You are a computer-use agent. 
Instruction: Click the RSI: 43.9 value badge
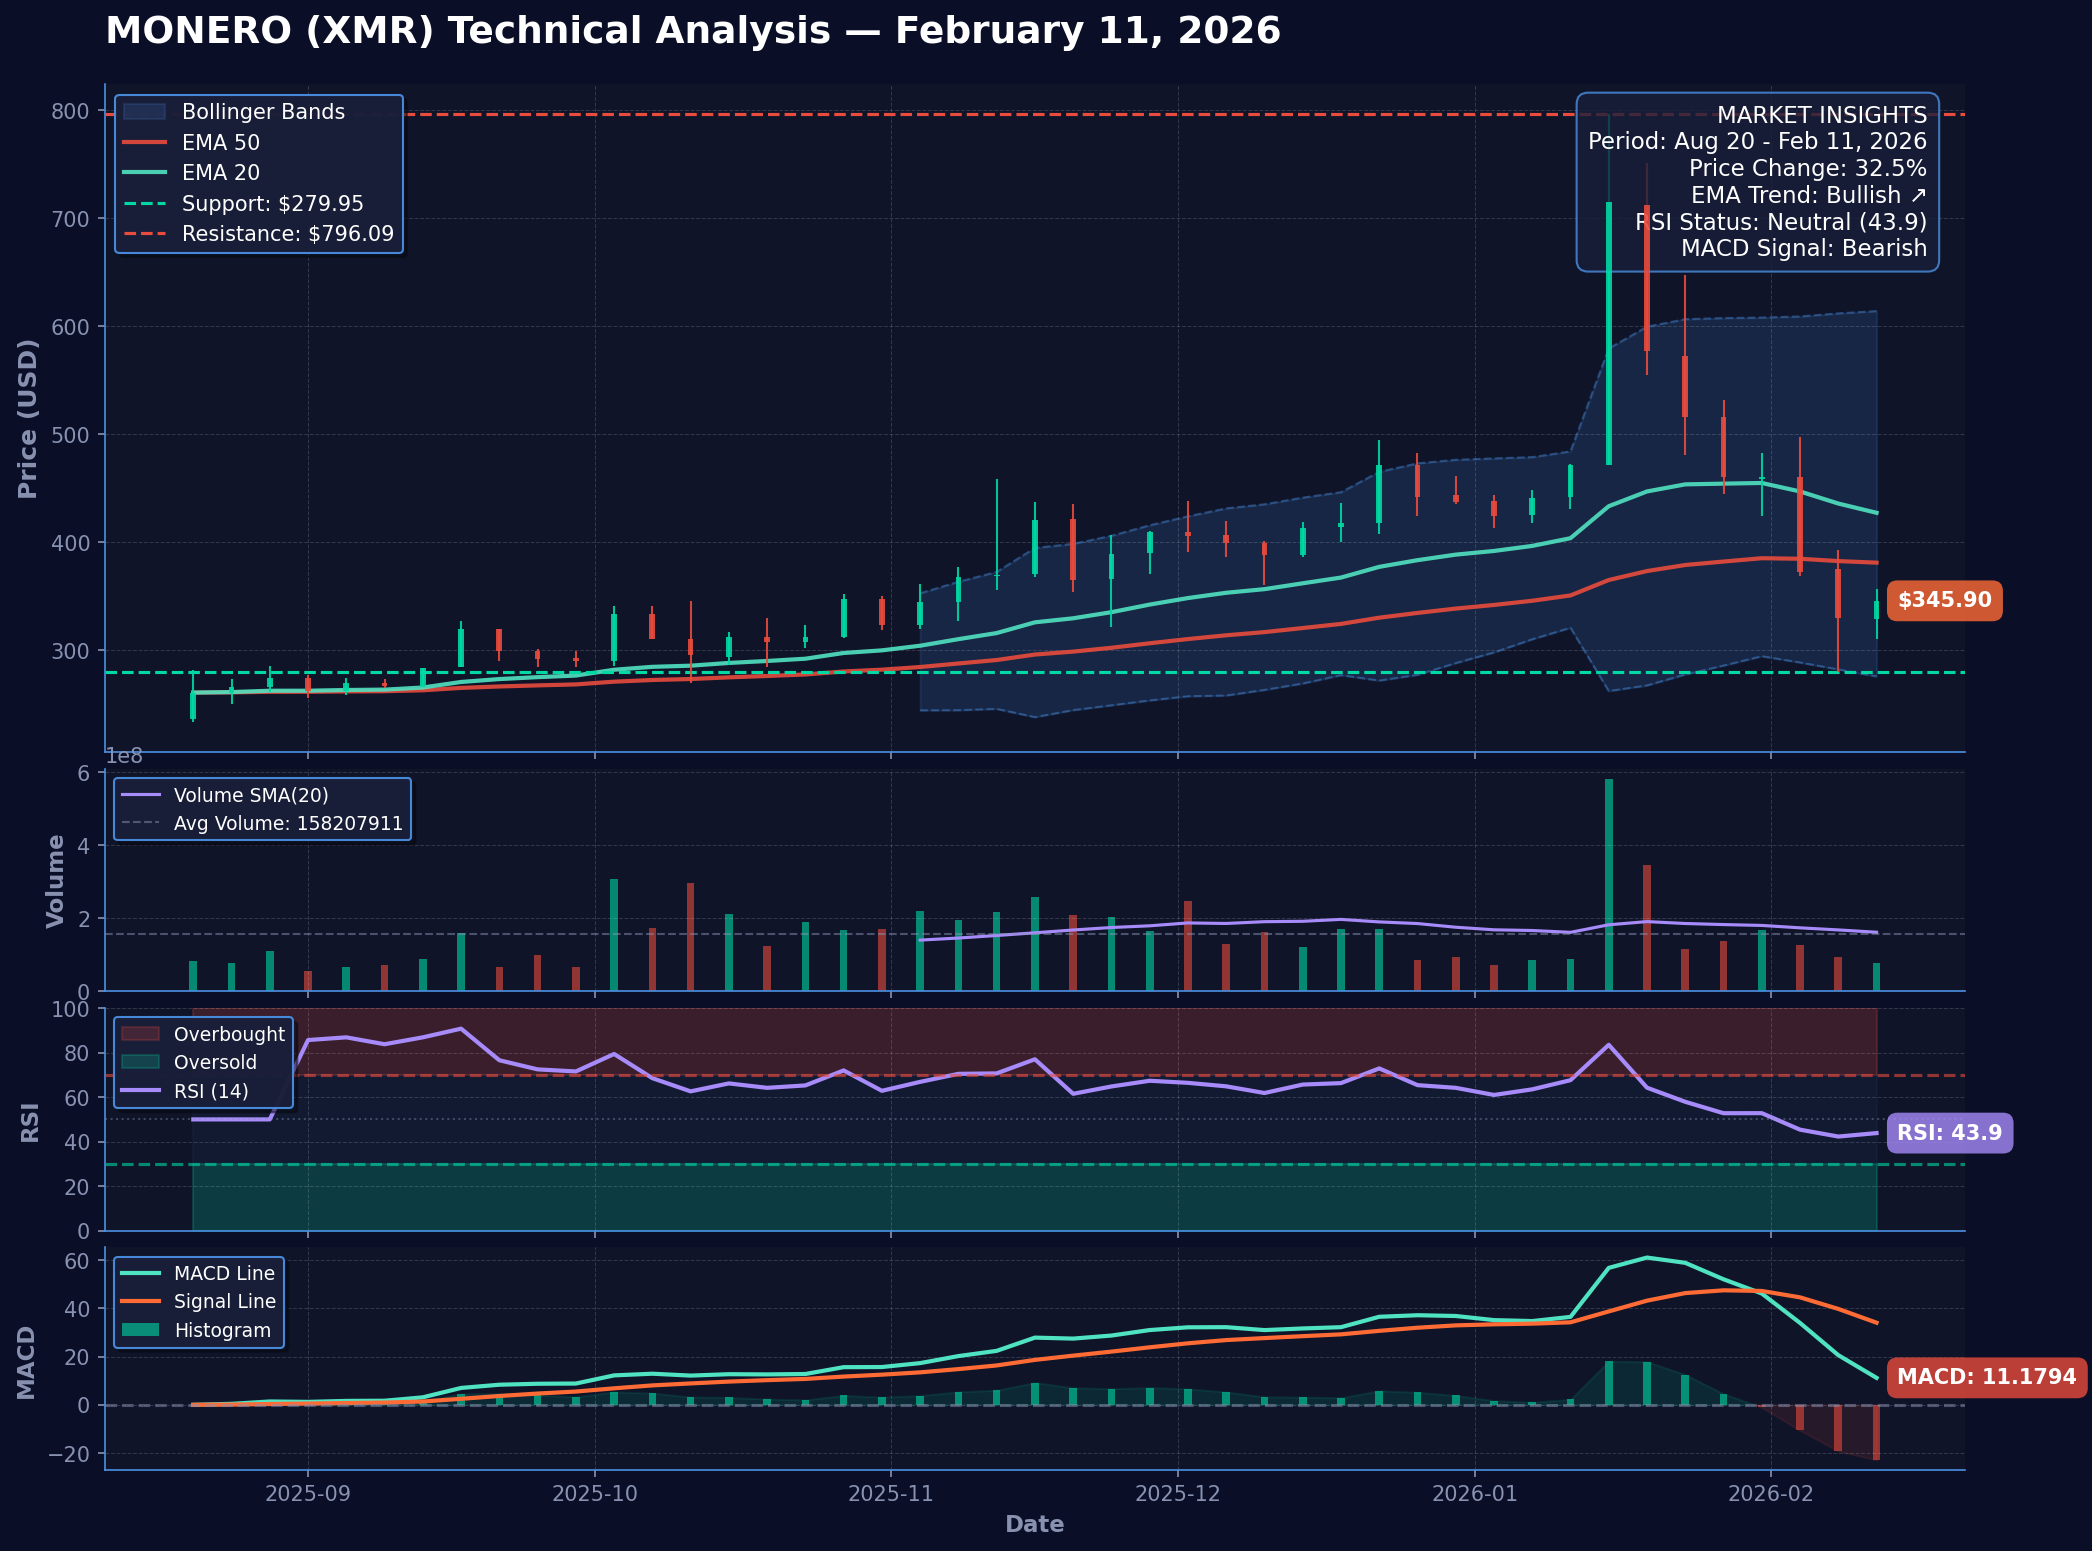pos(1949,1133)
